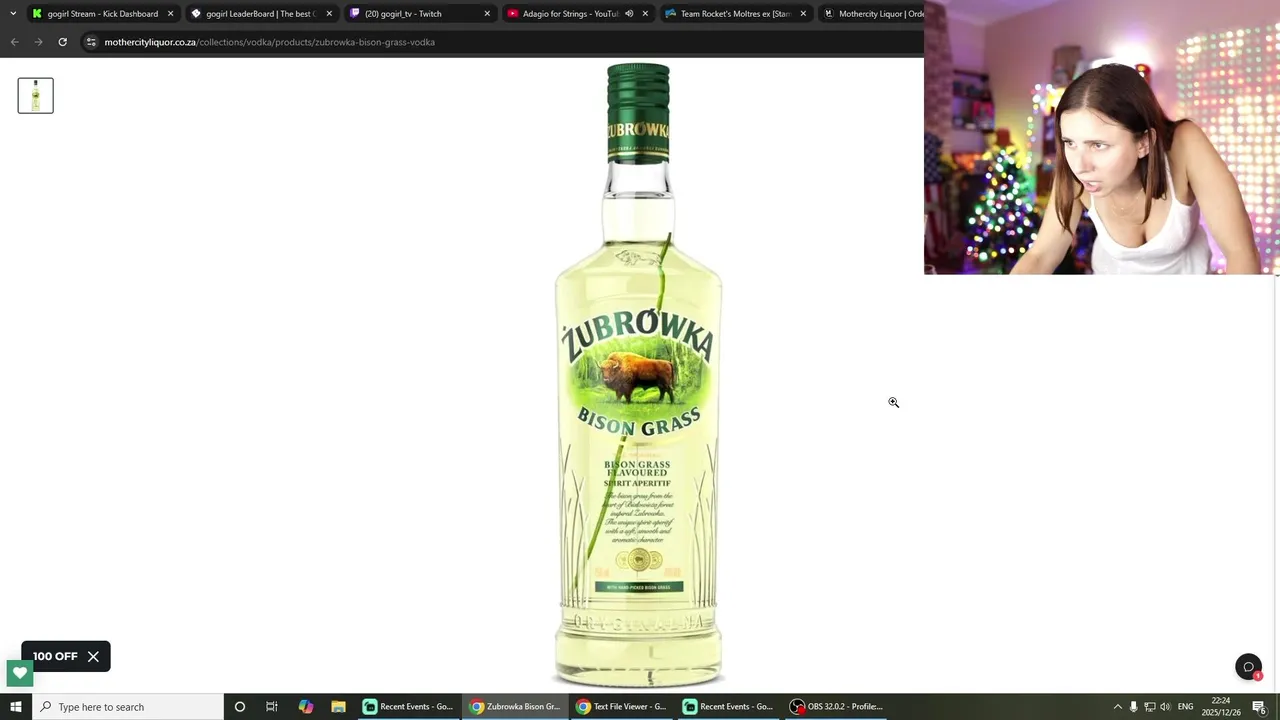Switch to Text File Viewer Chrome window

pyautogui.click(x=622, y=707)
